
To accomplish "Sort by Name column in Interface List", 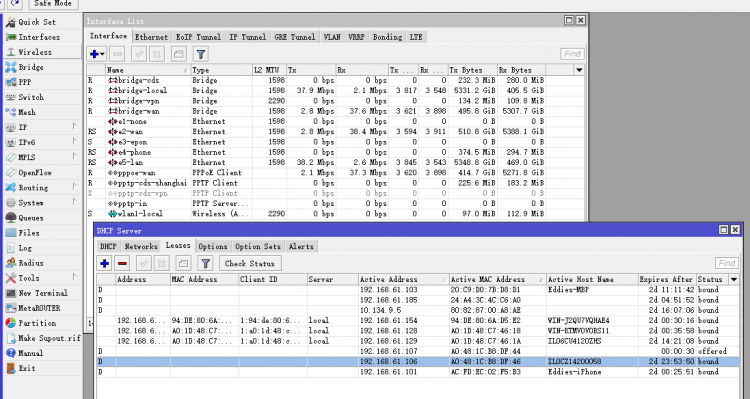I will [148, 70].
